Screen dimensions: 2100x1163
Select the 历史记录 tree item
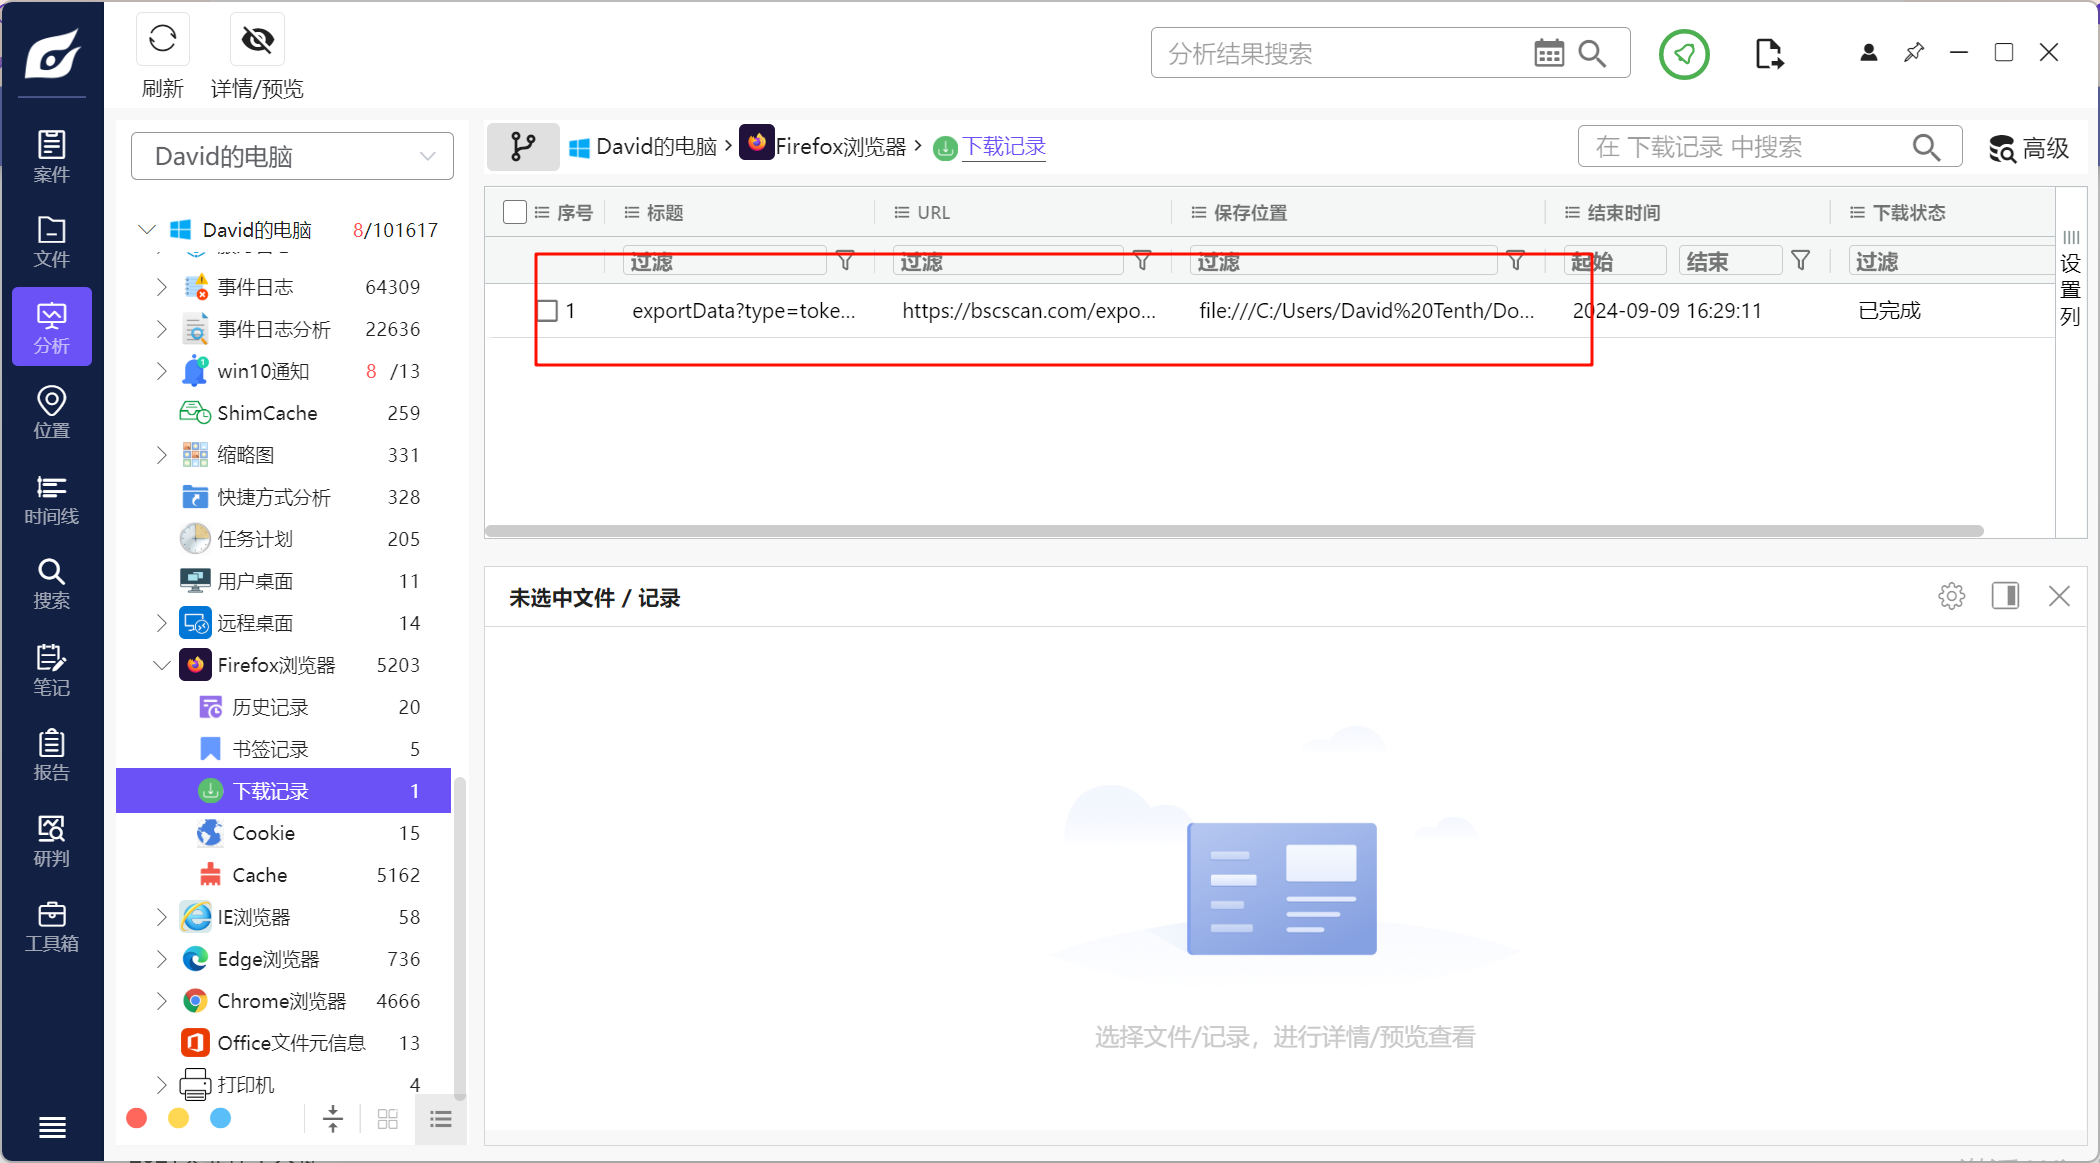[x=270, y=707]
